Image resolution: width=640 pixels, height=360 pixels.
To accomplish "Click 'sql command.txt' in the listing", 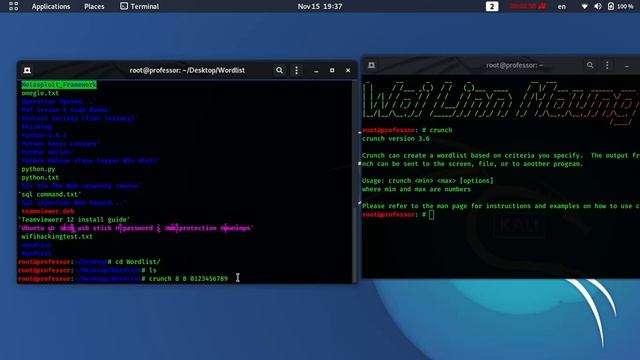I will pyautogui.click(x=50, y=194).
